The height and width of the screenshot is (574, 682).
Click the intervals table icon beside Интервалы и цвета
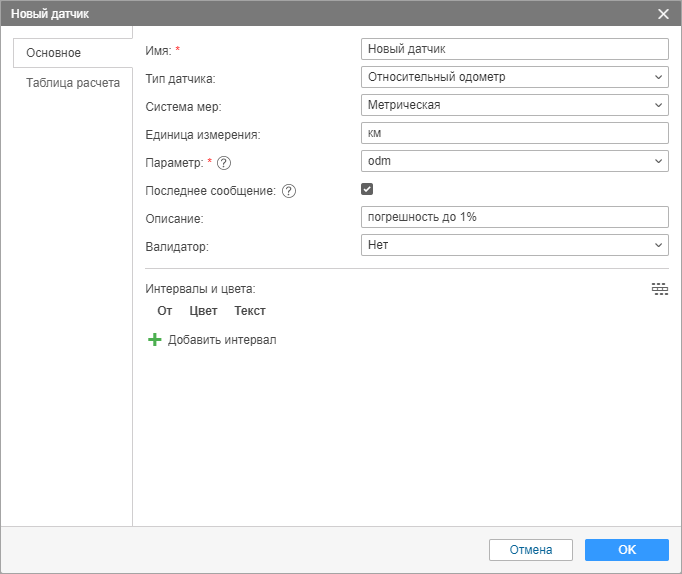pos(659,289)
